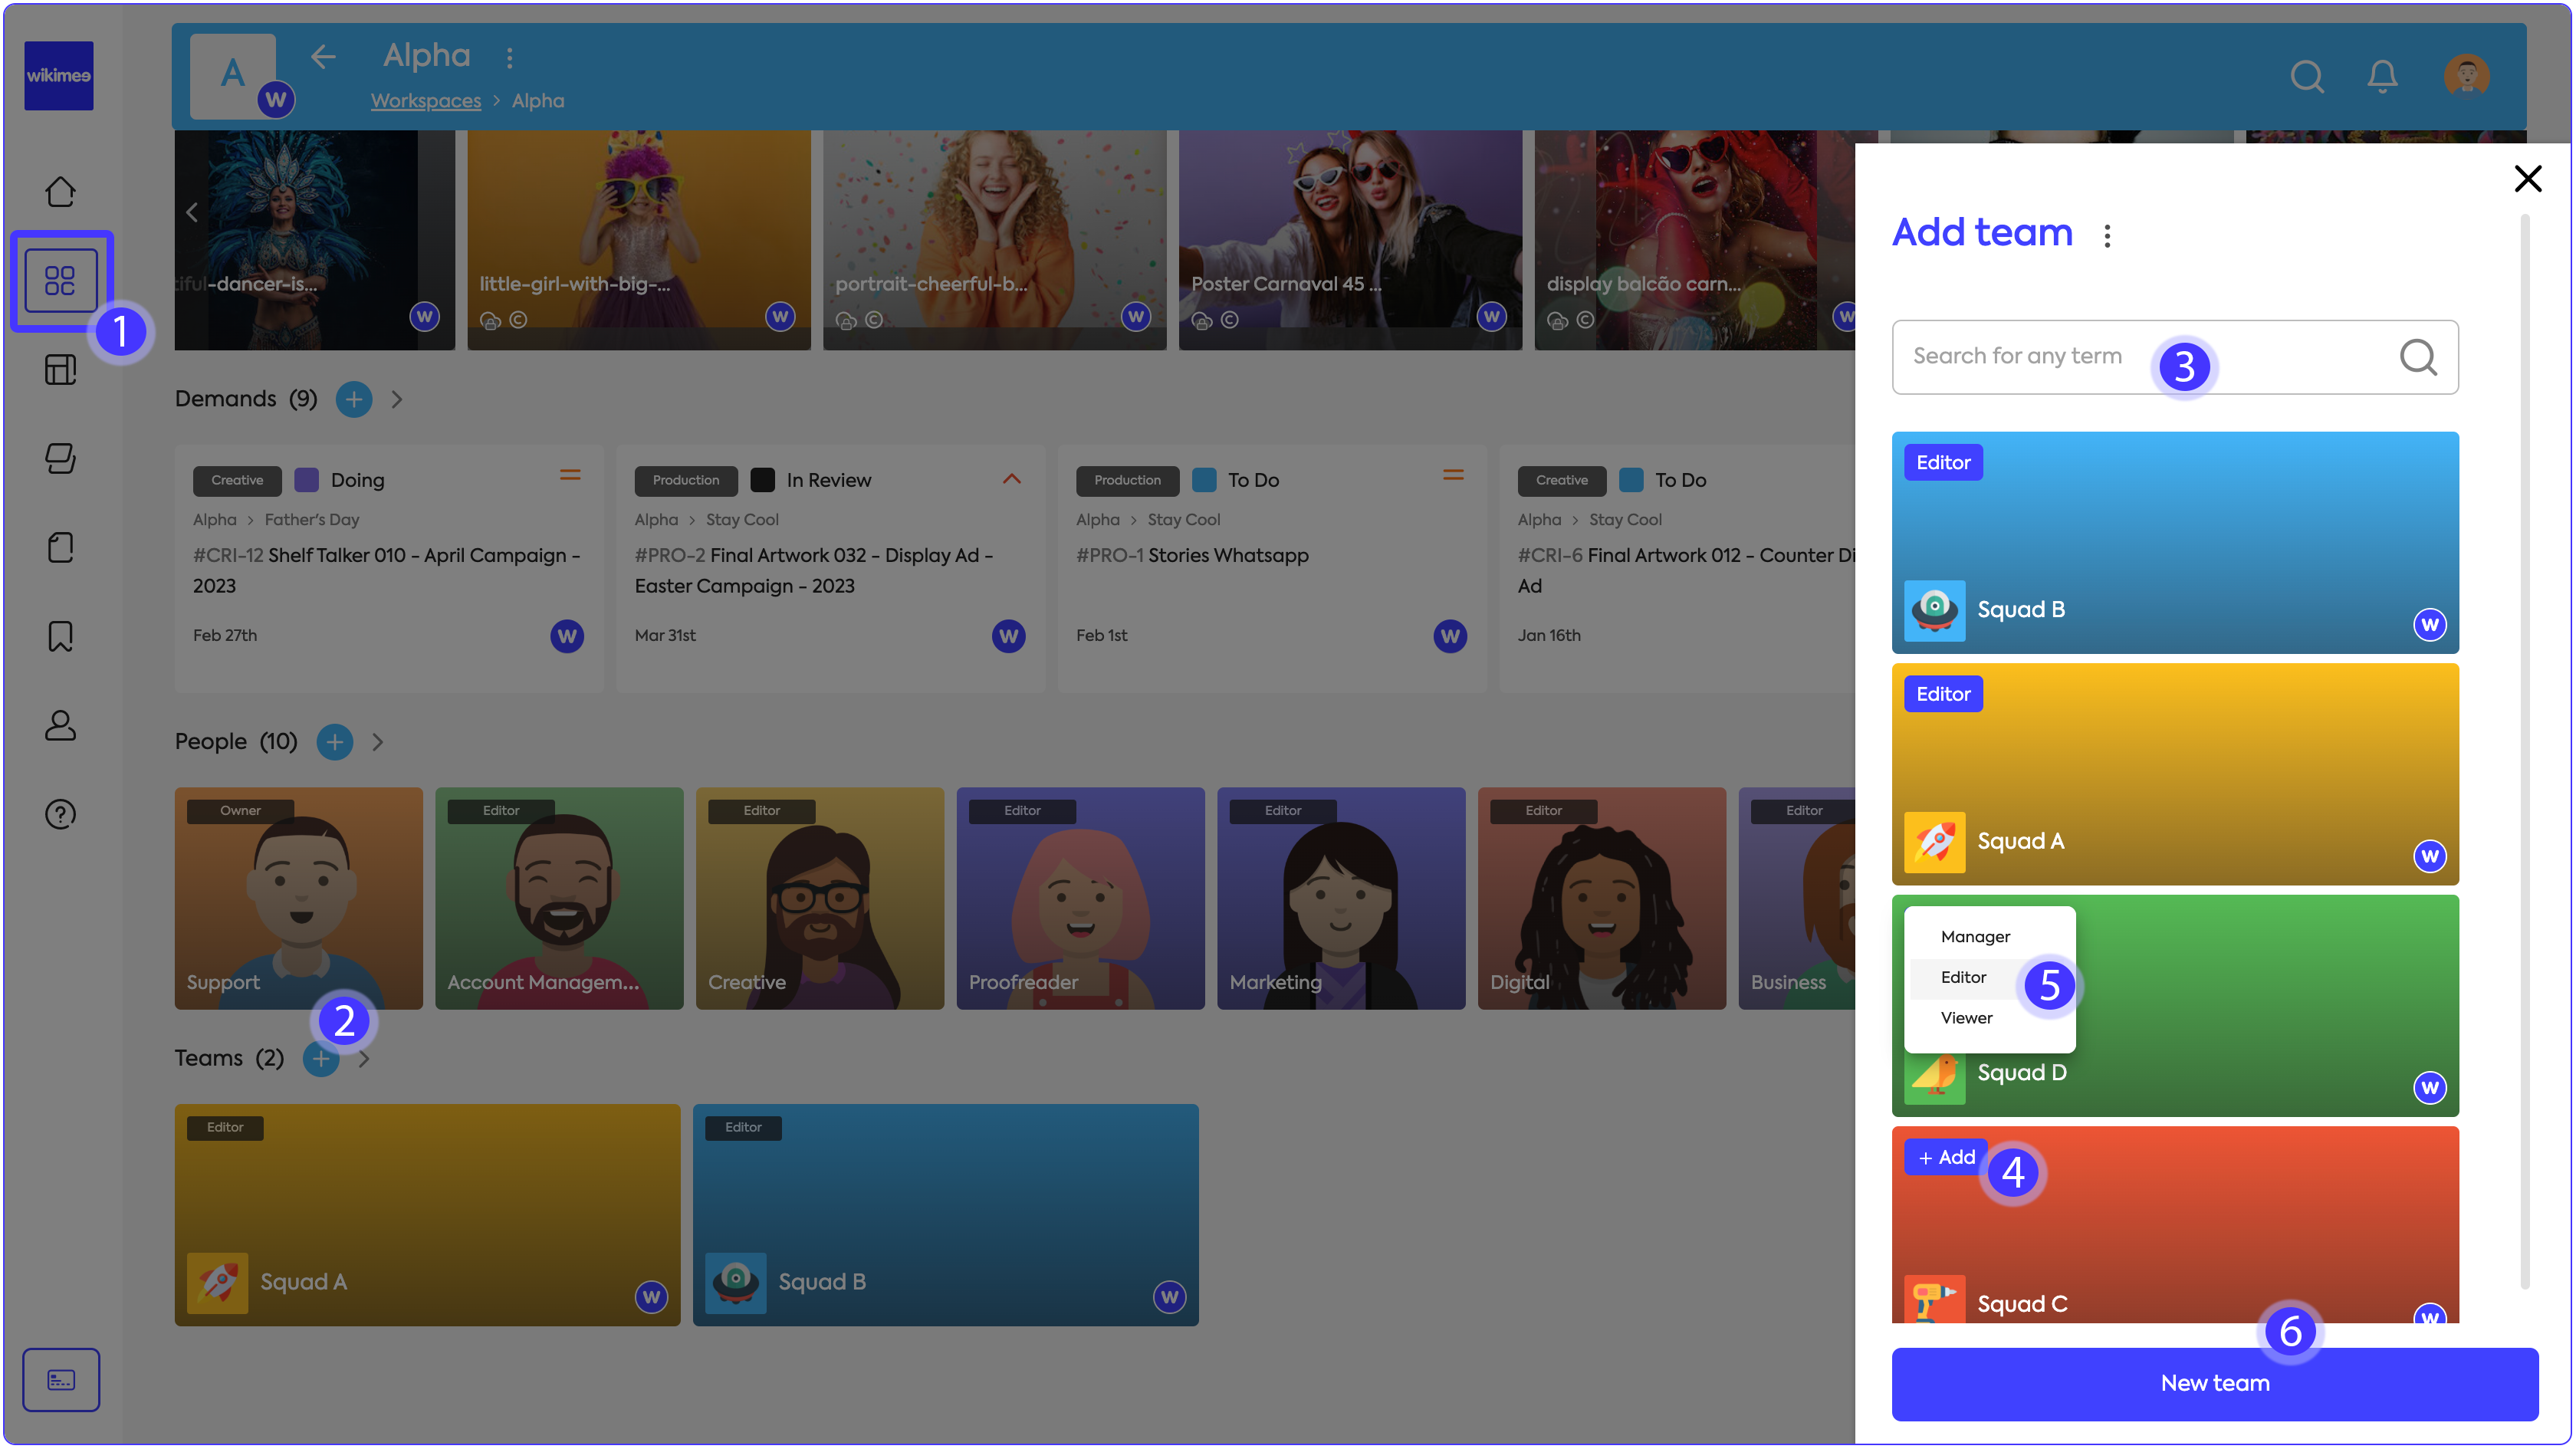The height and width of the screenshot is (1449, 2576).
Task: Open the Add team three-dot menu
Action: [x=2107, y=236]
